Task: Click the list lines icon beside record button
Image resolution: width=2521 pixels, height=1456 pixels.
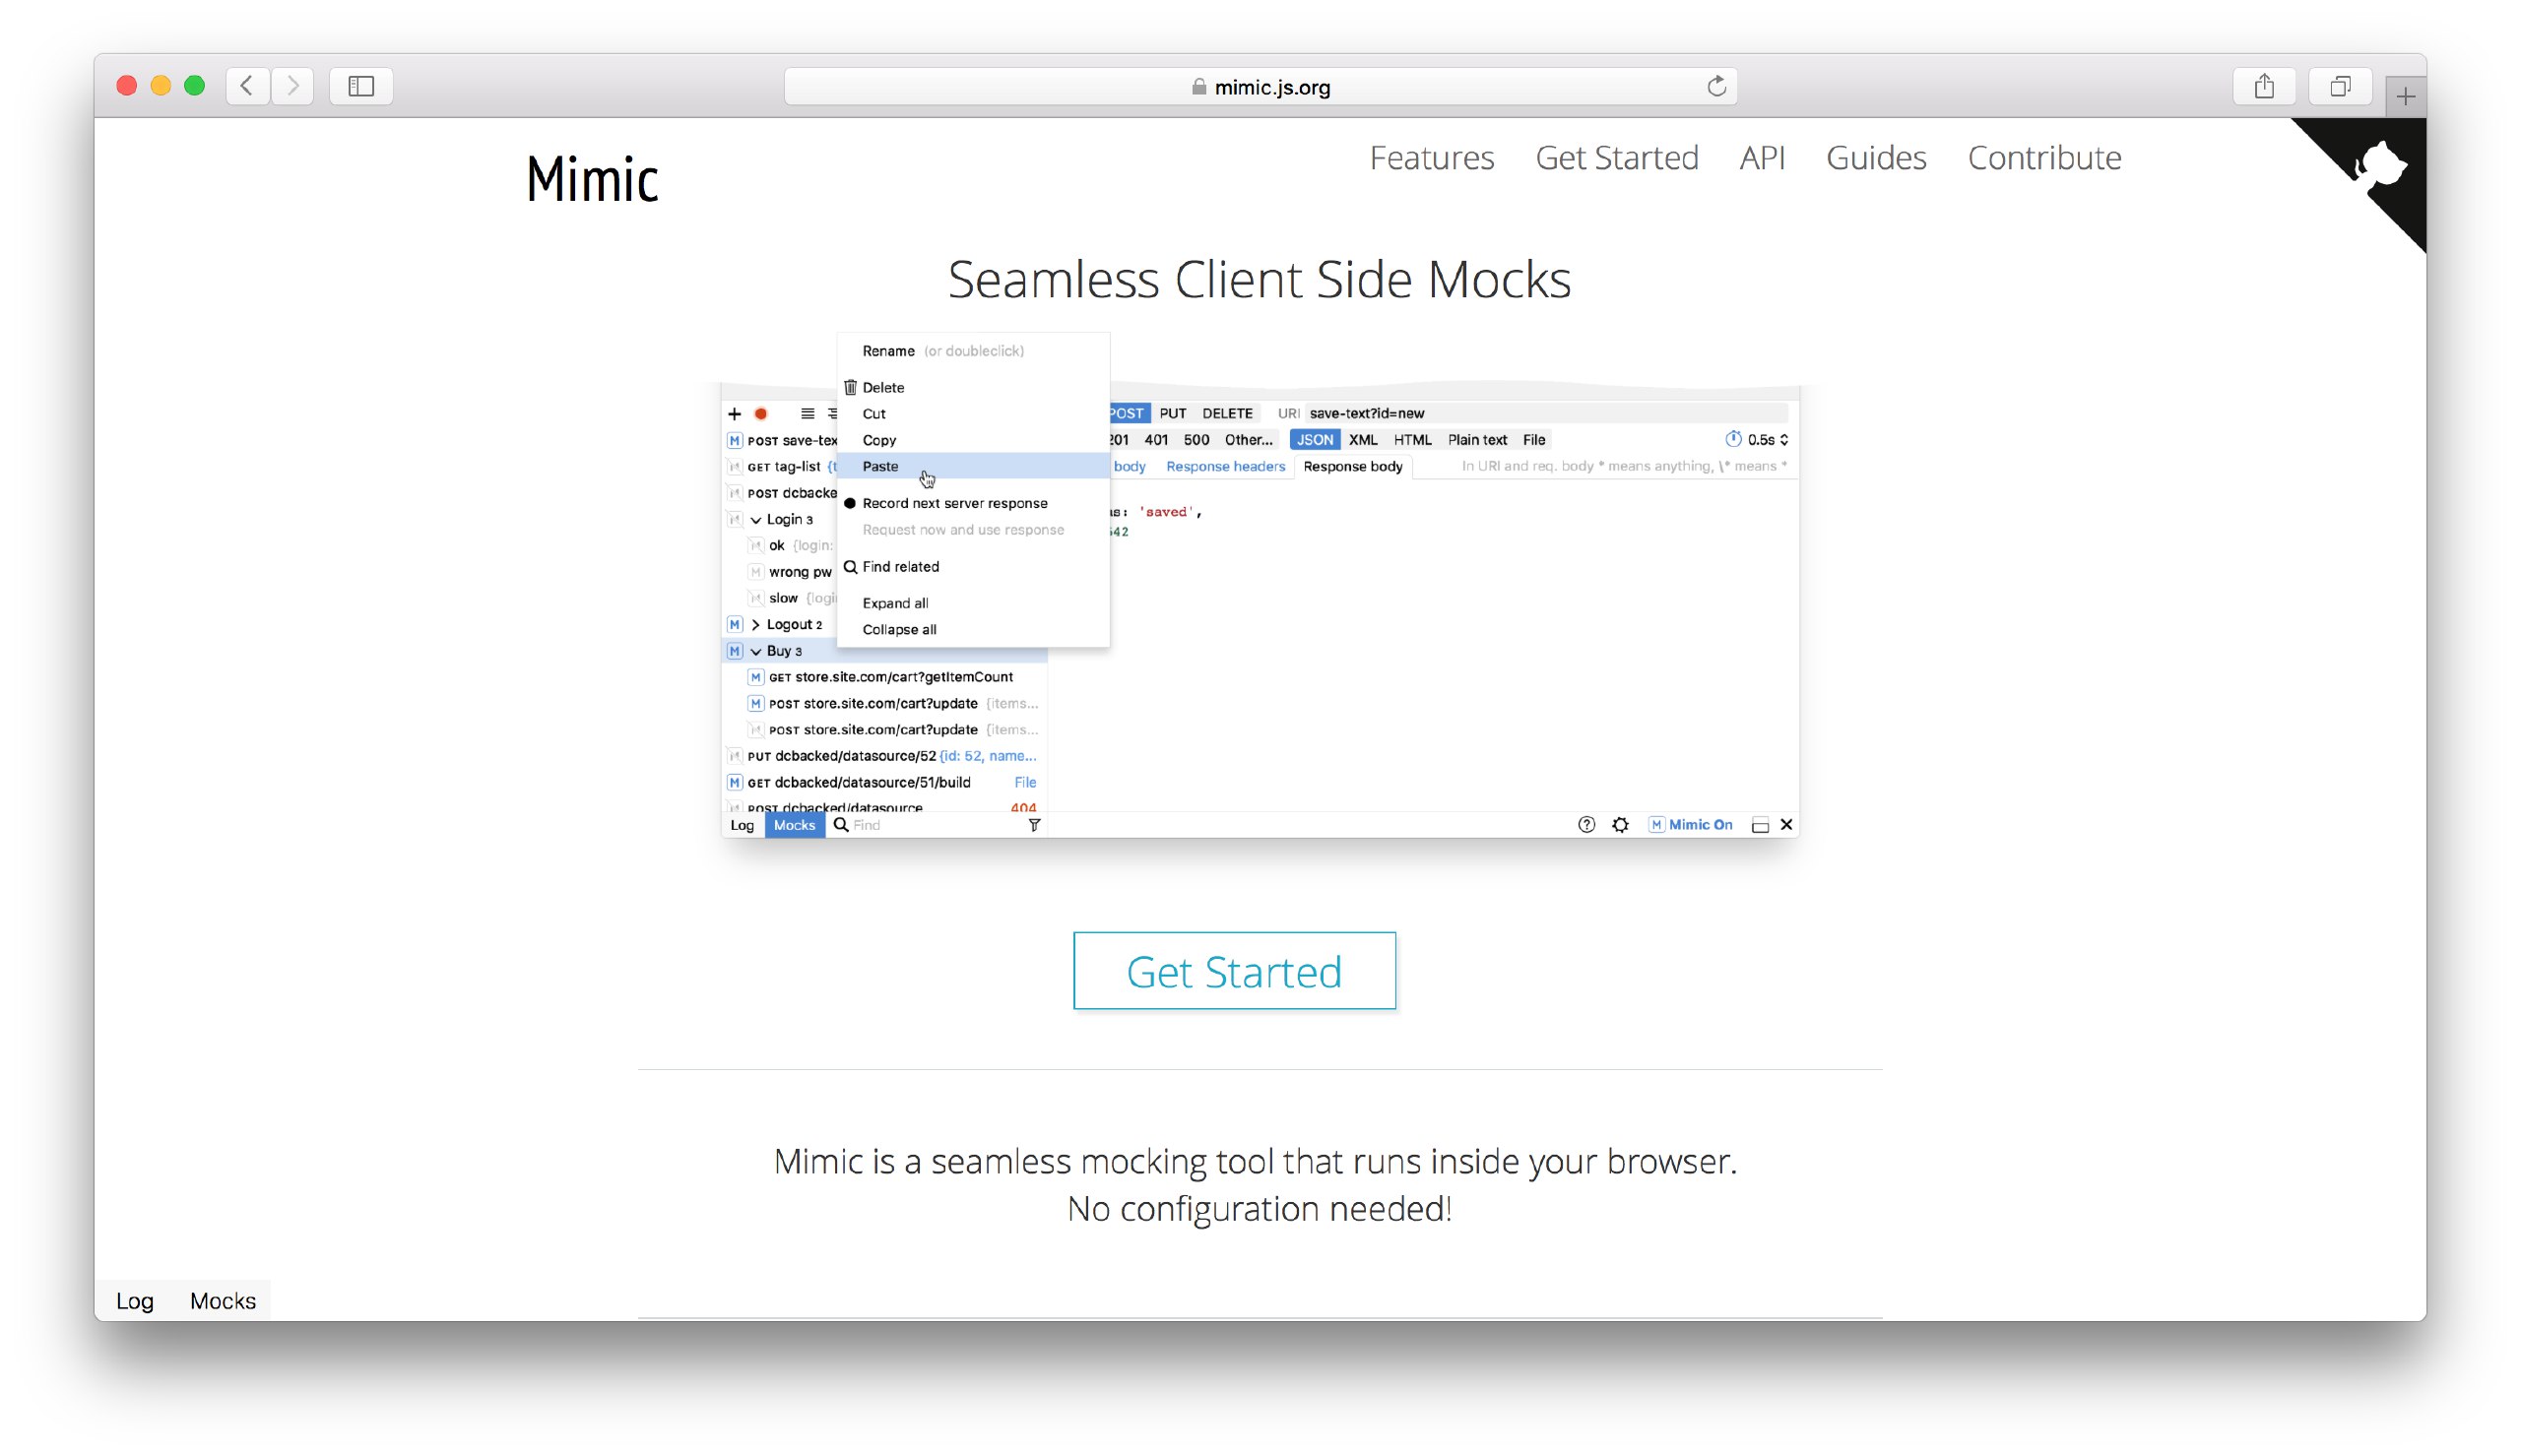Action: pos(807,413)
